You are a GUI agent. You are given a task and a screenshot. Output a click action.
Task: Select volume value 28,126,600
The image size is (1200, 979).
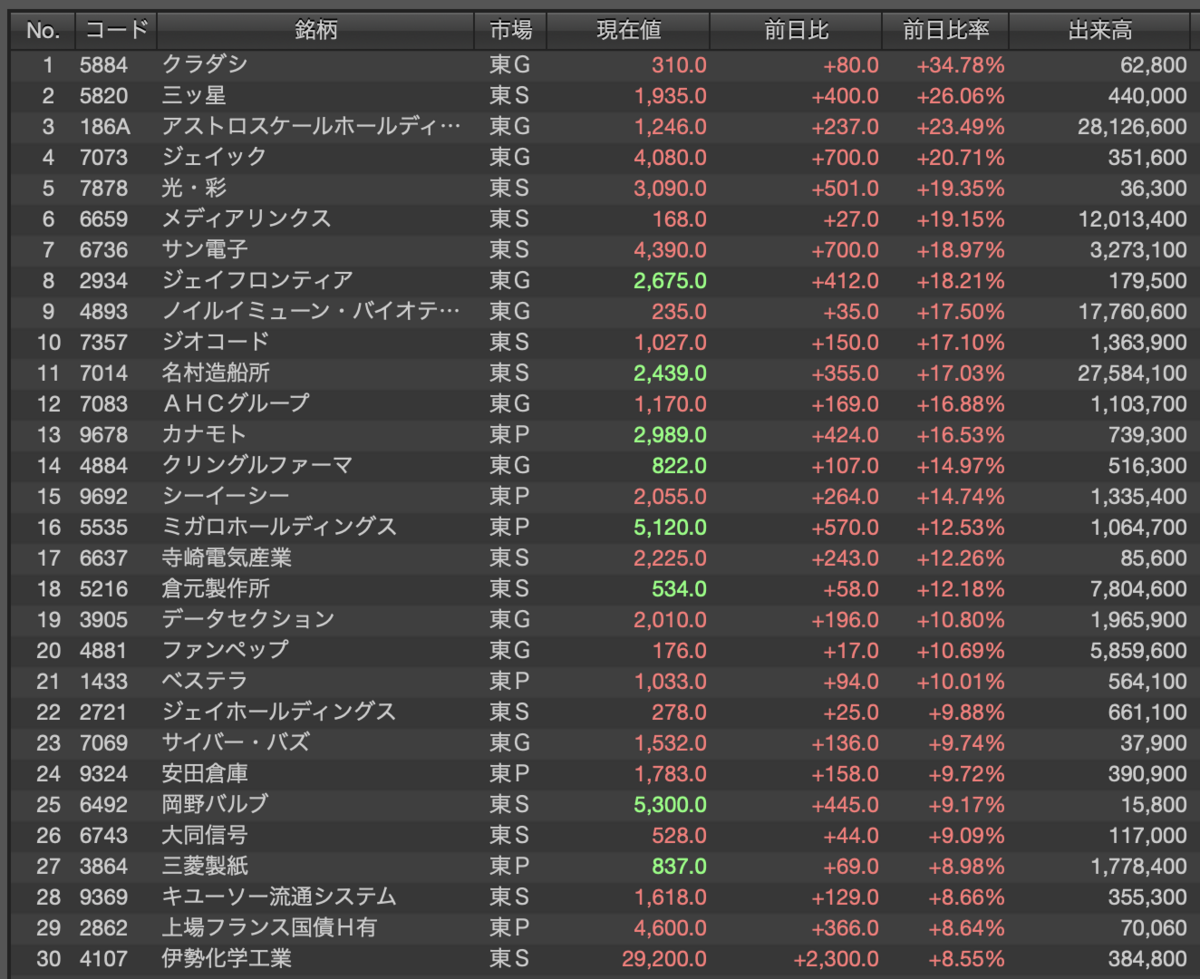point(1133,127)
